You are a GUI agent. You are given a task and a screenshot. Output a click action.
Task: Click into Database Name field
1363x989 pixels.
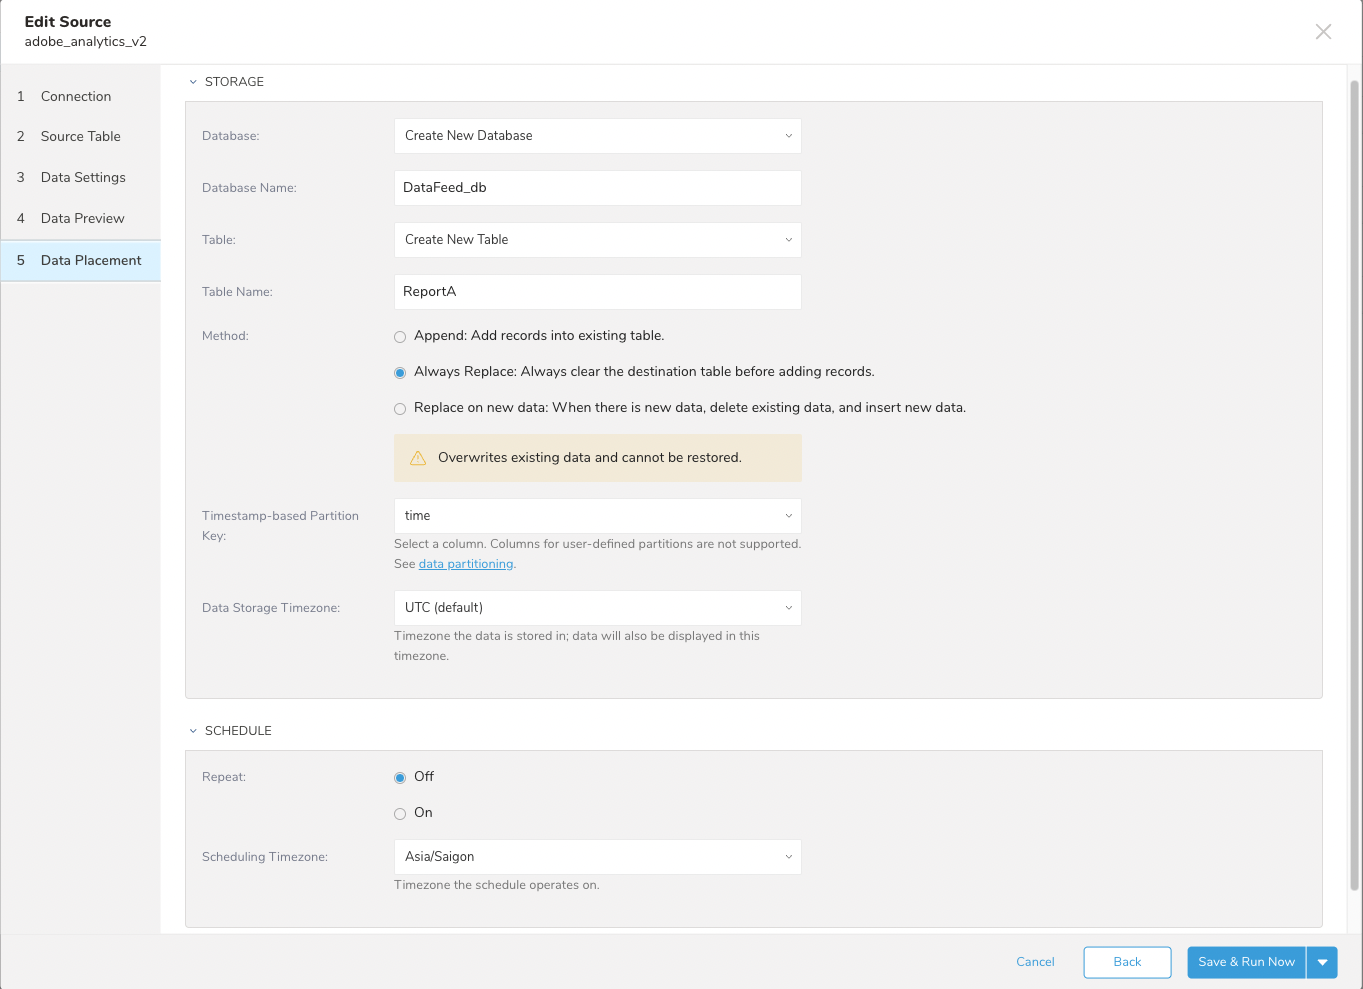point(597,188)
